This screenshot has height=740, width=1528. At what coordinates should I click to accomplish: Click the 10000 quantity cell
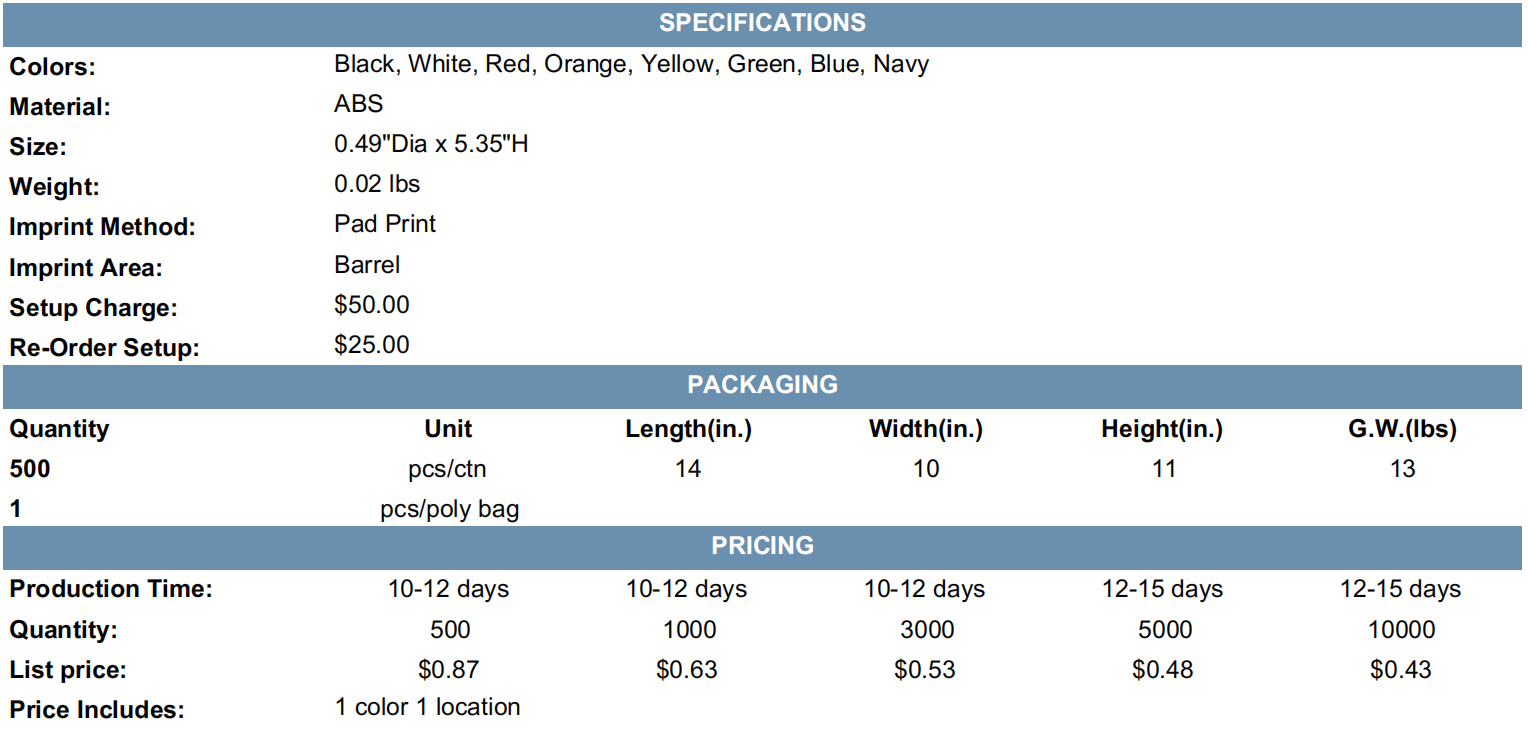1401,630
